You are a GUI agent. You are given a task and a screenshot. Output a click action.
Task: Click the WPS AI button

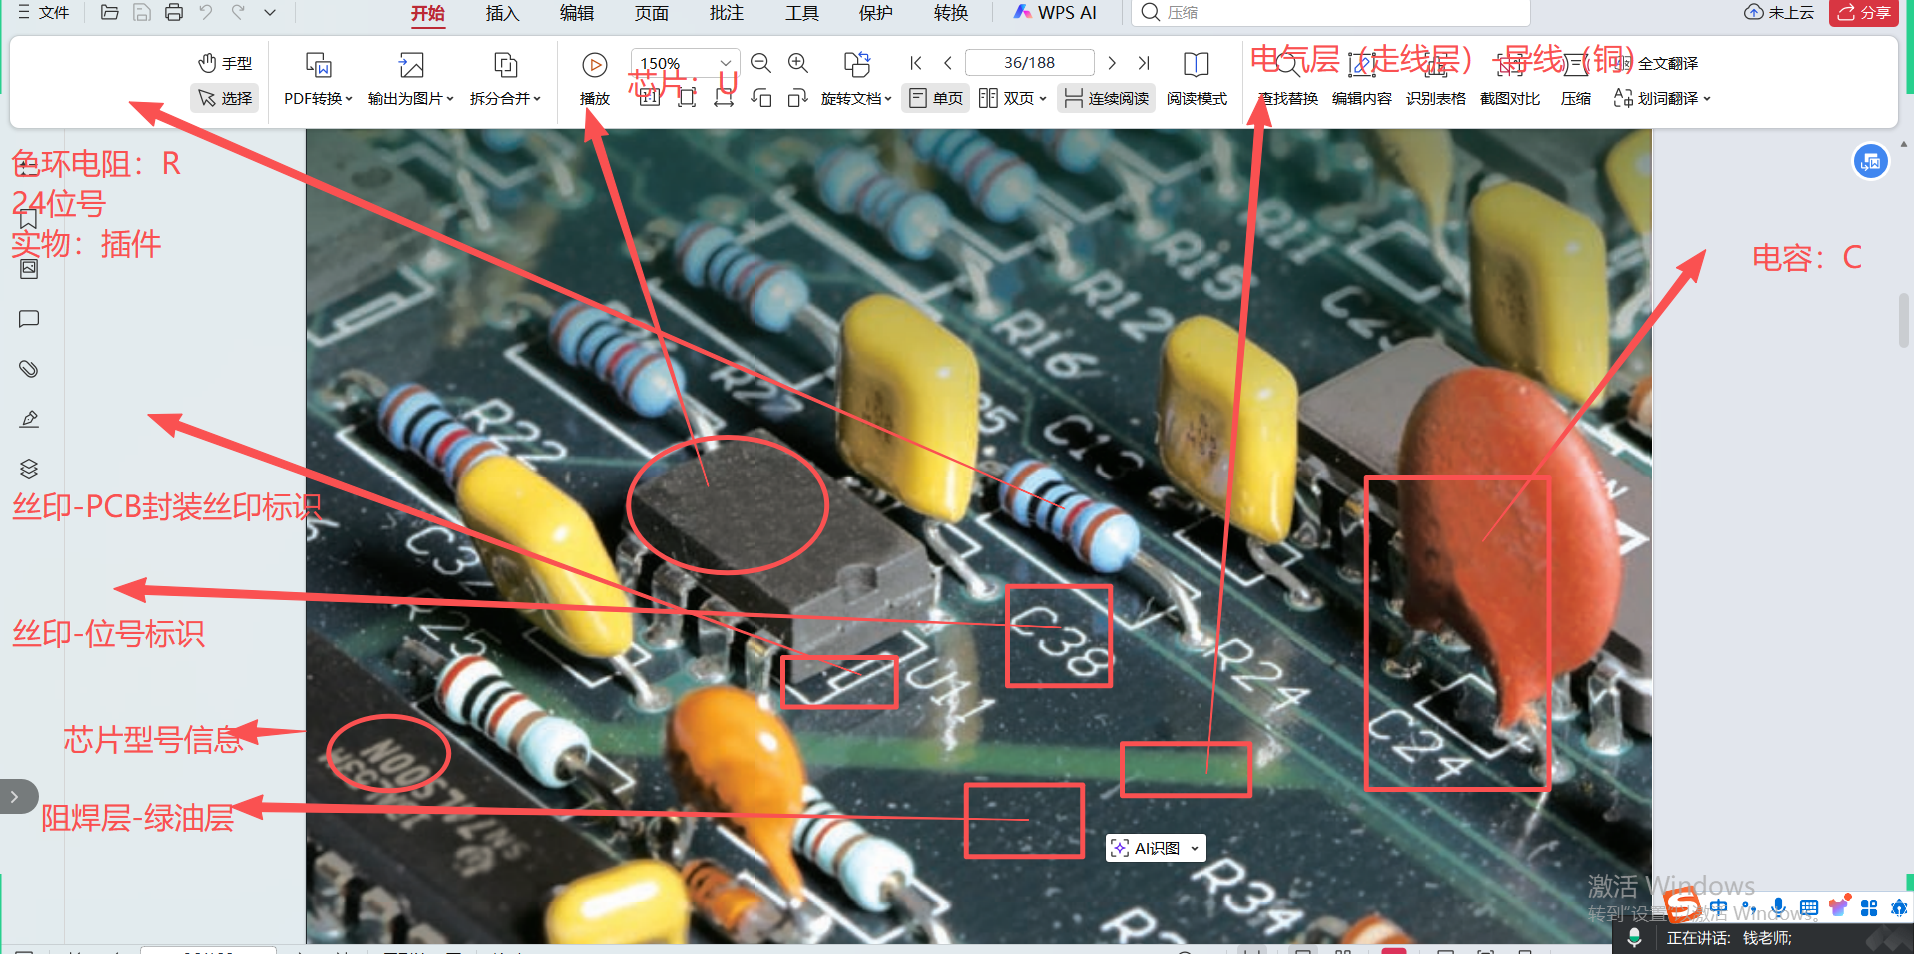coord(1055,13)
